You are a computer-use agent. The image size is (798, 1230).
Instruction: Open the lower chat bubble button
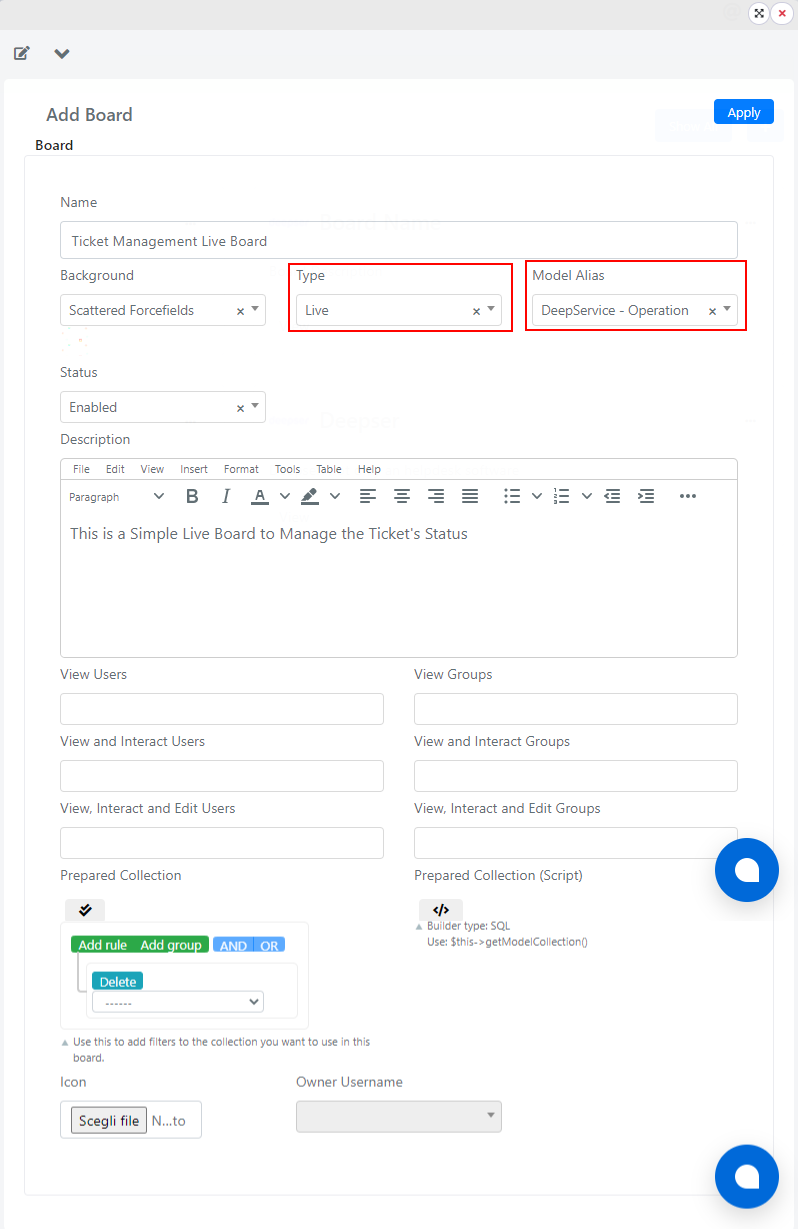click(747, 1177)
